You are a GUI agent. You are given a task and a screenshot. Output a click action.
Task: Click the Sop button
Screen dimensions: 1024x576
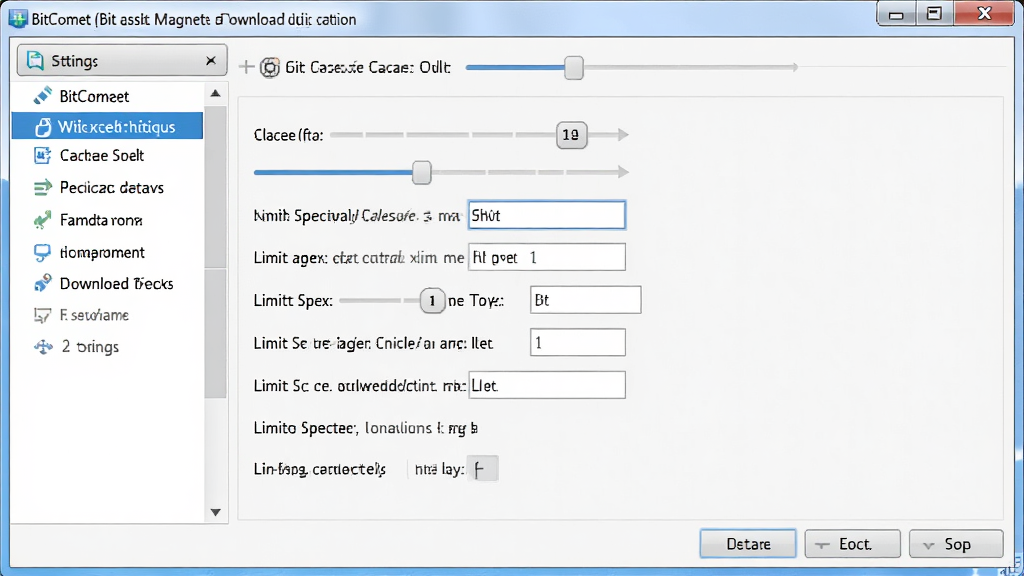[956, 543]
